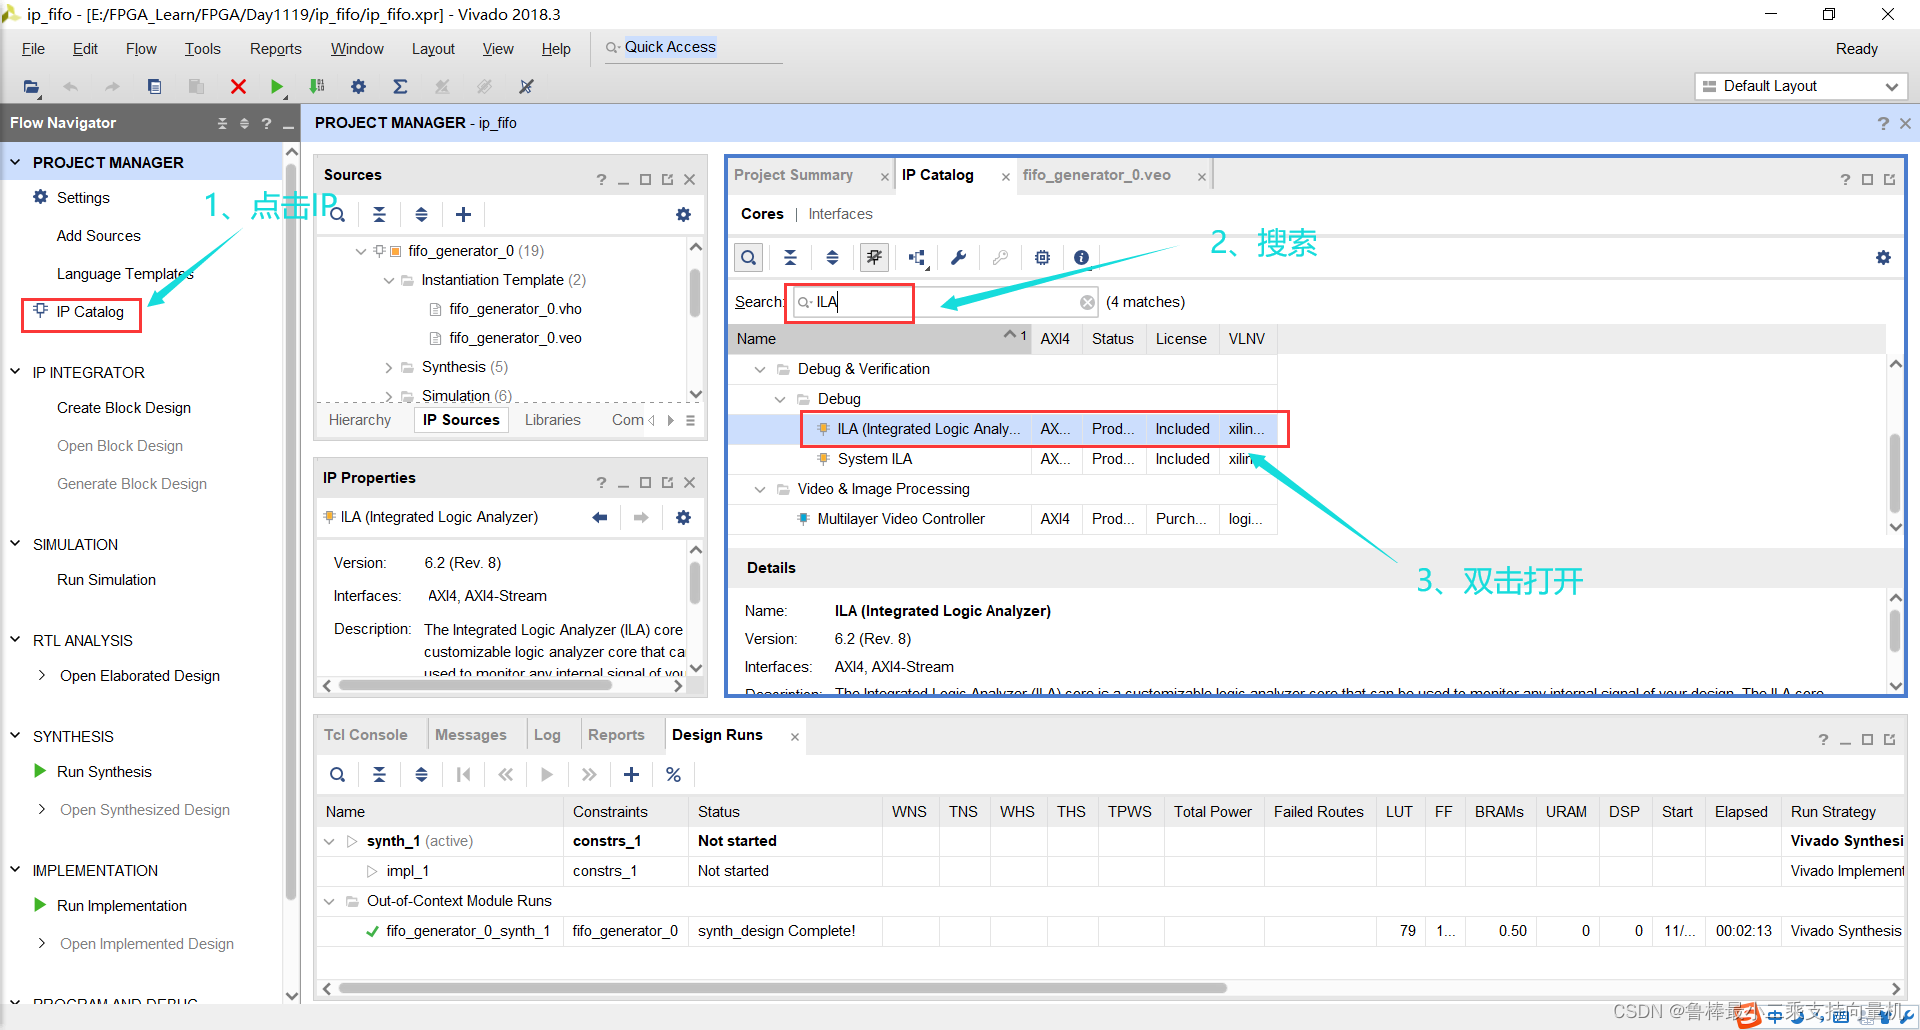Switch to Tcl Console tab
This screenshot has height=1030, width=1920.
point(365,735)
